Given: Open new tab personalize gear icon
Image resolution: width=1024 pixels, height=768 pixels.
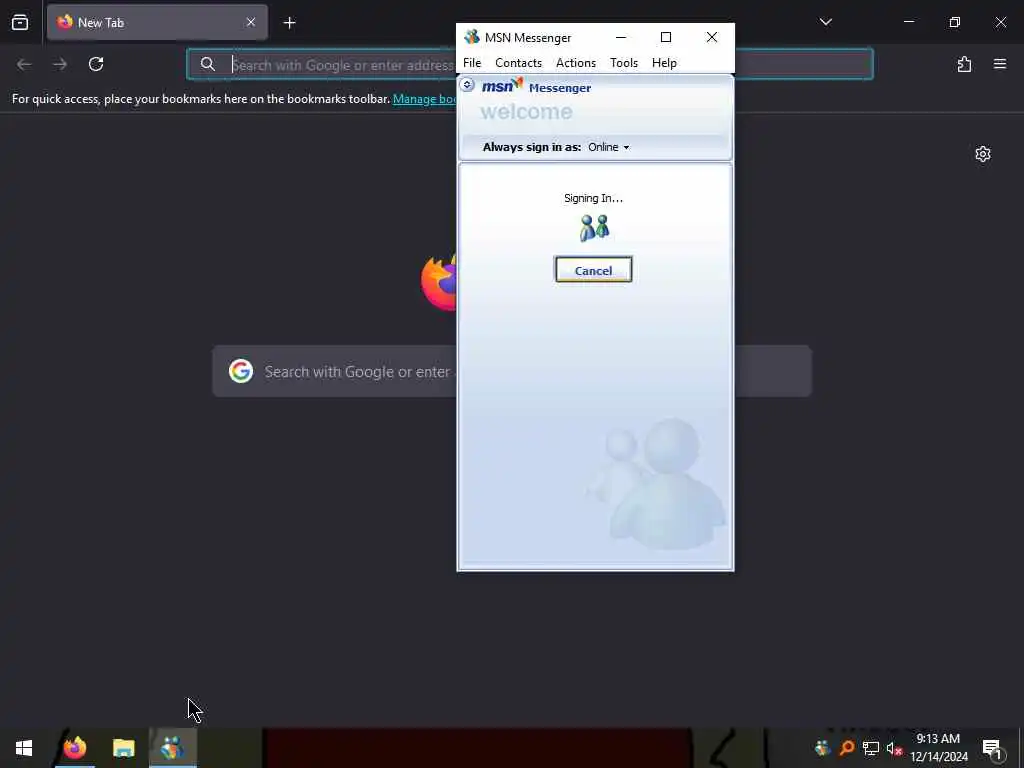Looking at the screenshot, I should pyautogui.click(x=983, y=154).
